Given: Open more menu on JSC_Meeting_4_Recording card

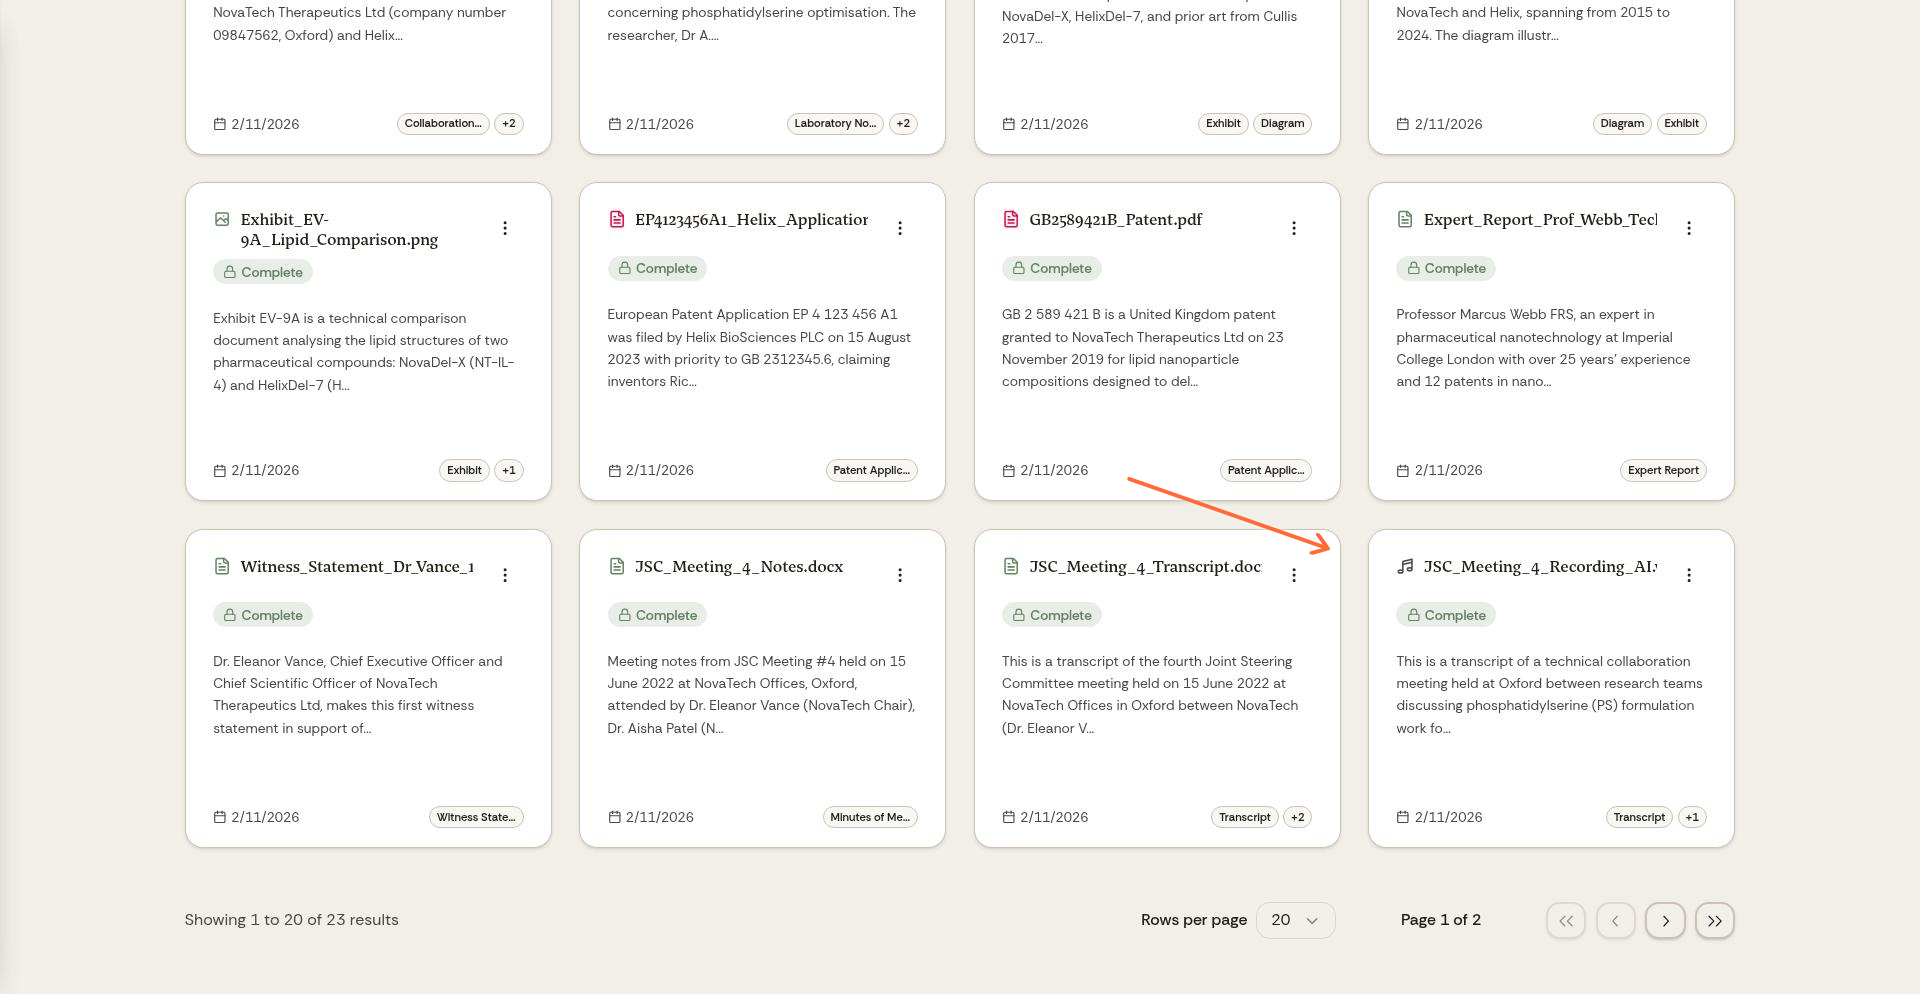Looking at the screenshot, I should 1689,575.
